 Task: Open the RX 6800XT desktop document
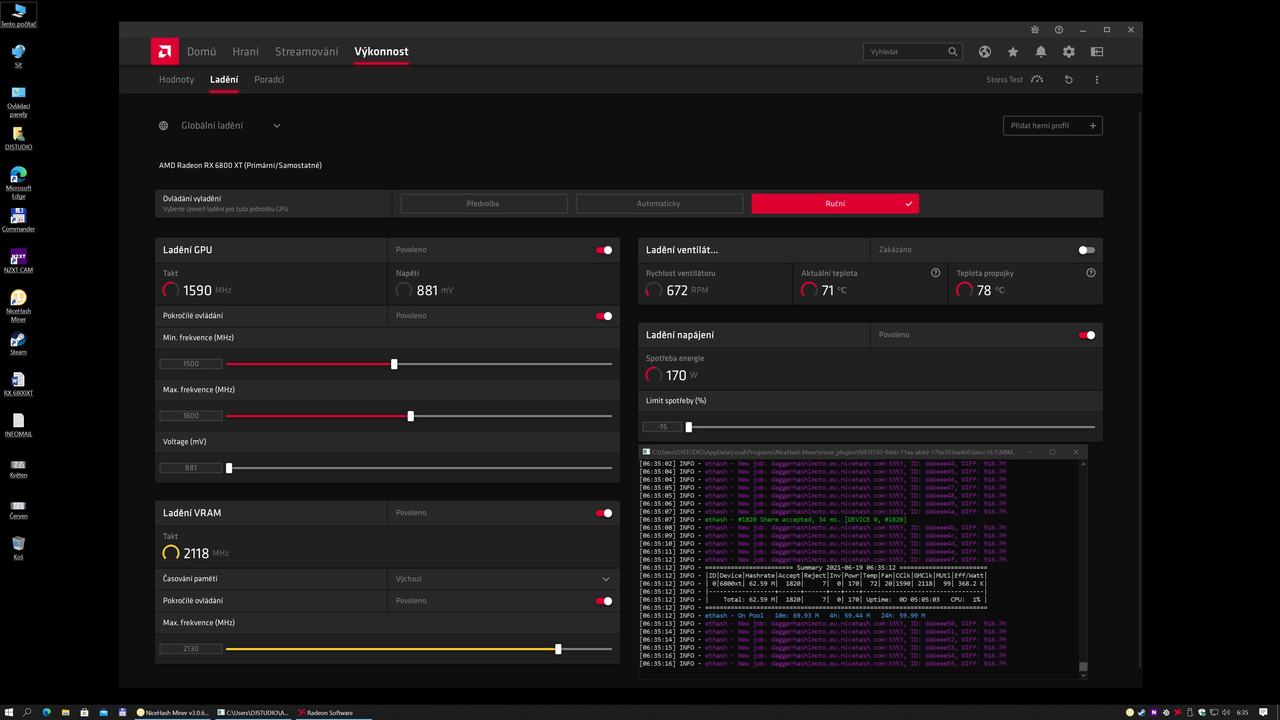pos(18,384)
